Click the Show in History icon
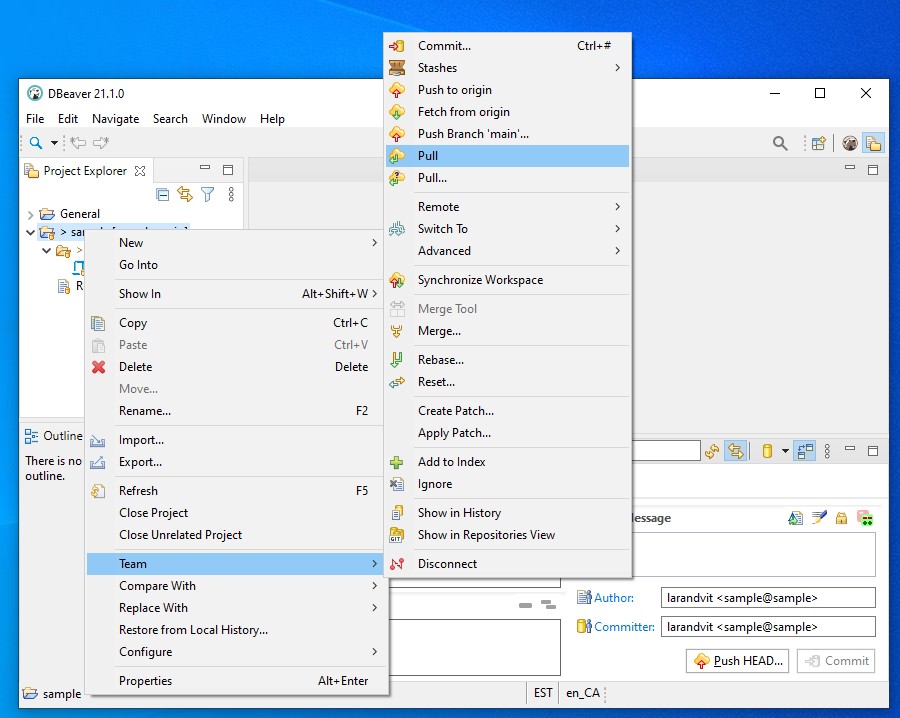 click(397, 513)
